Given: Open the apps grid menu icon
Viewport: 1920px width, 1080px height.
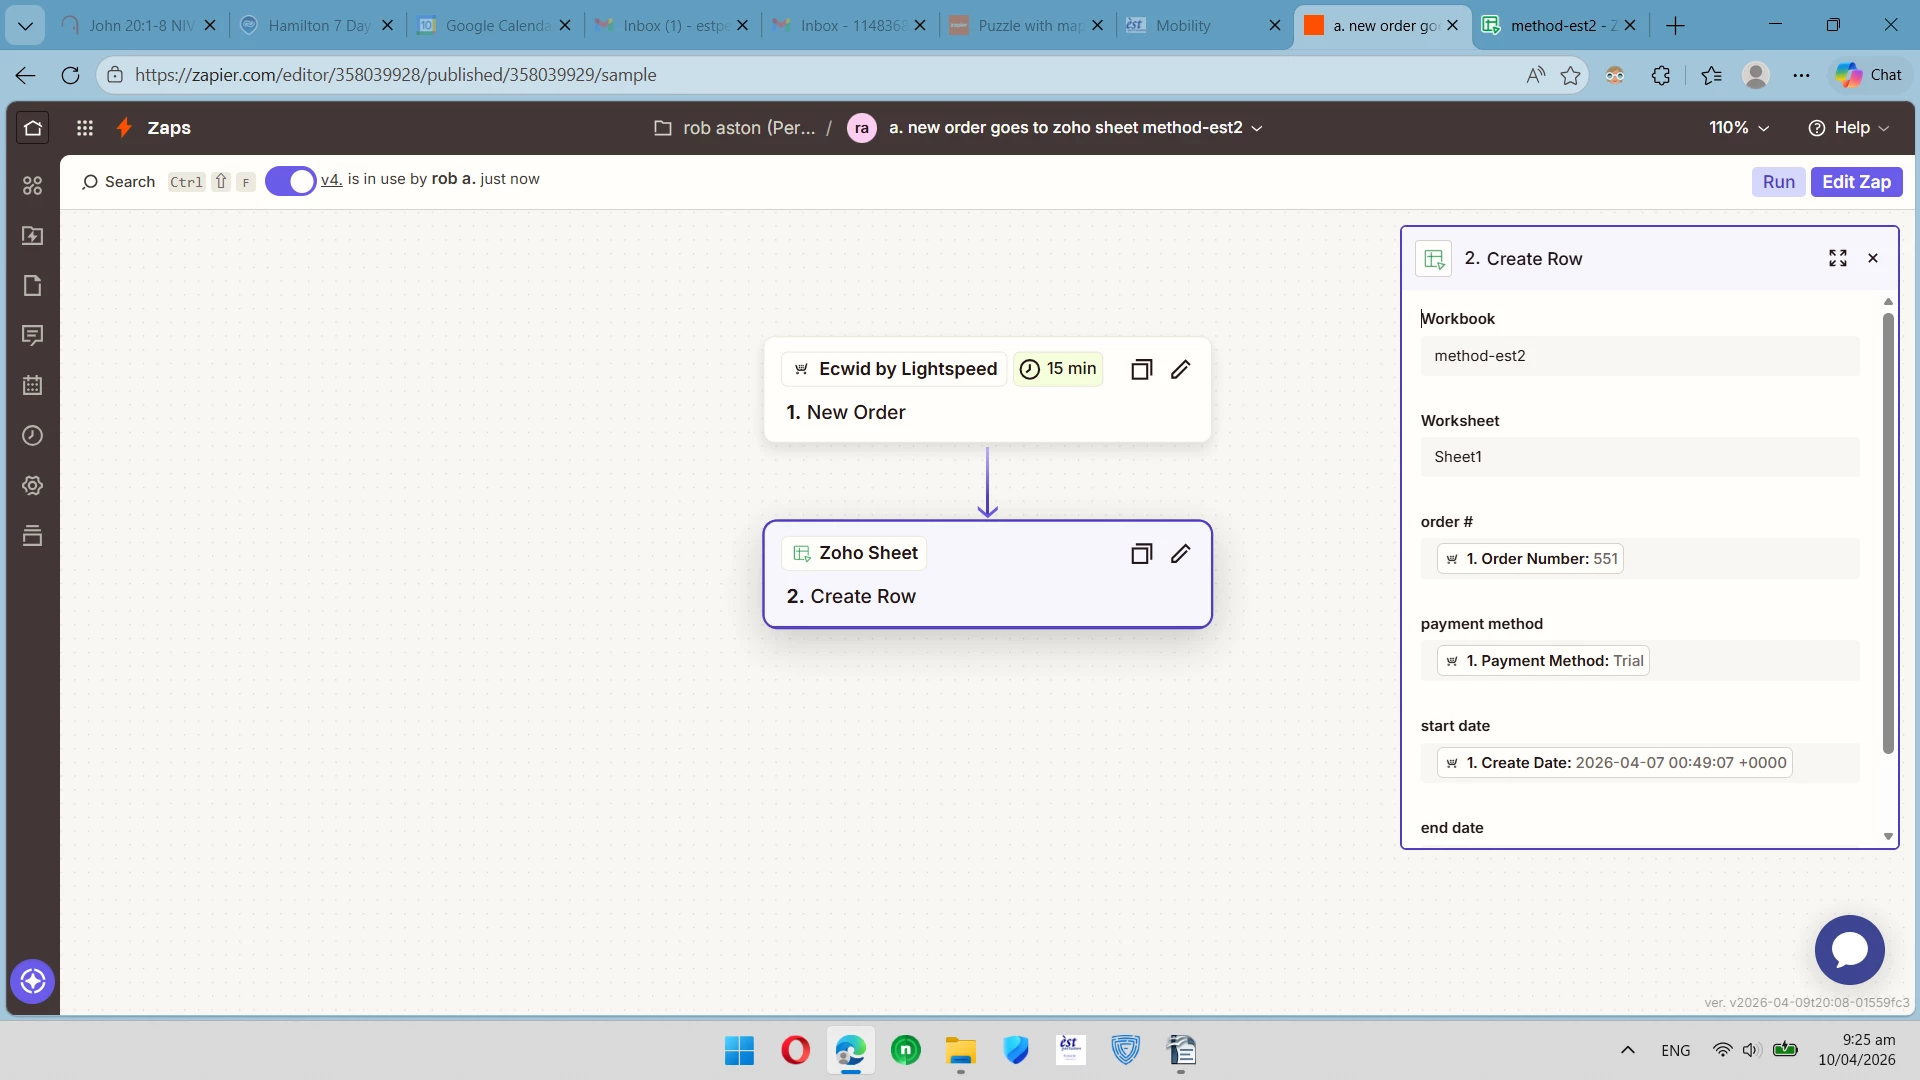Looking at the screenshot, I should click(x=85, y=128).
